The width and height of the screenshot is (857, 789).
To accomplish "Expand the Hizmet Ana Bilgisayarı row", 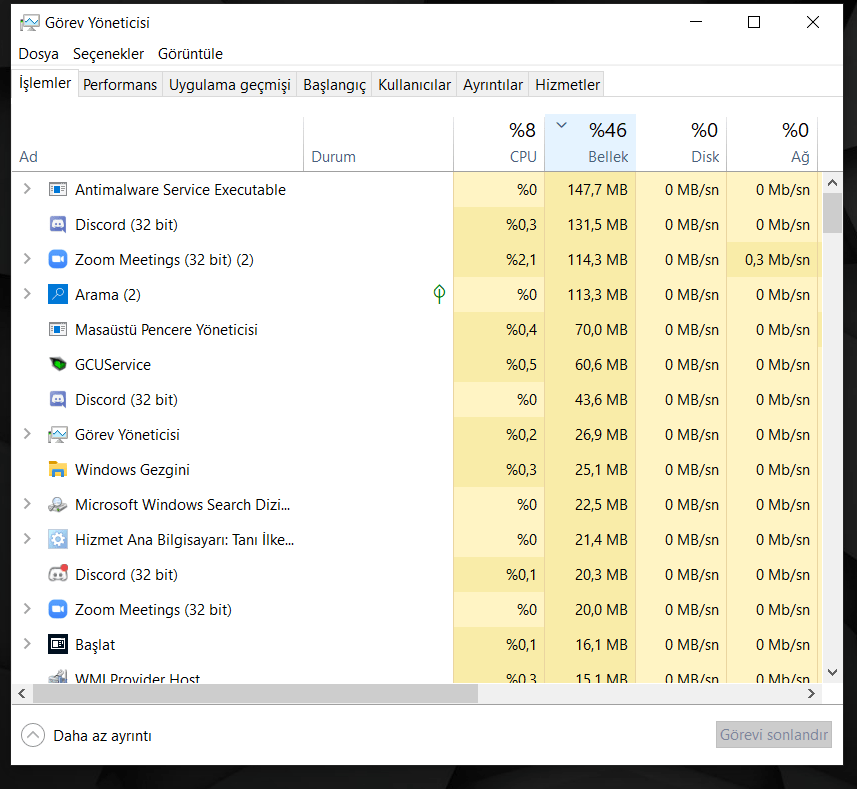I will [27, 539].
